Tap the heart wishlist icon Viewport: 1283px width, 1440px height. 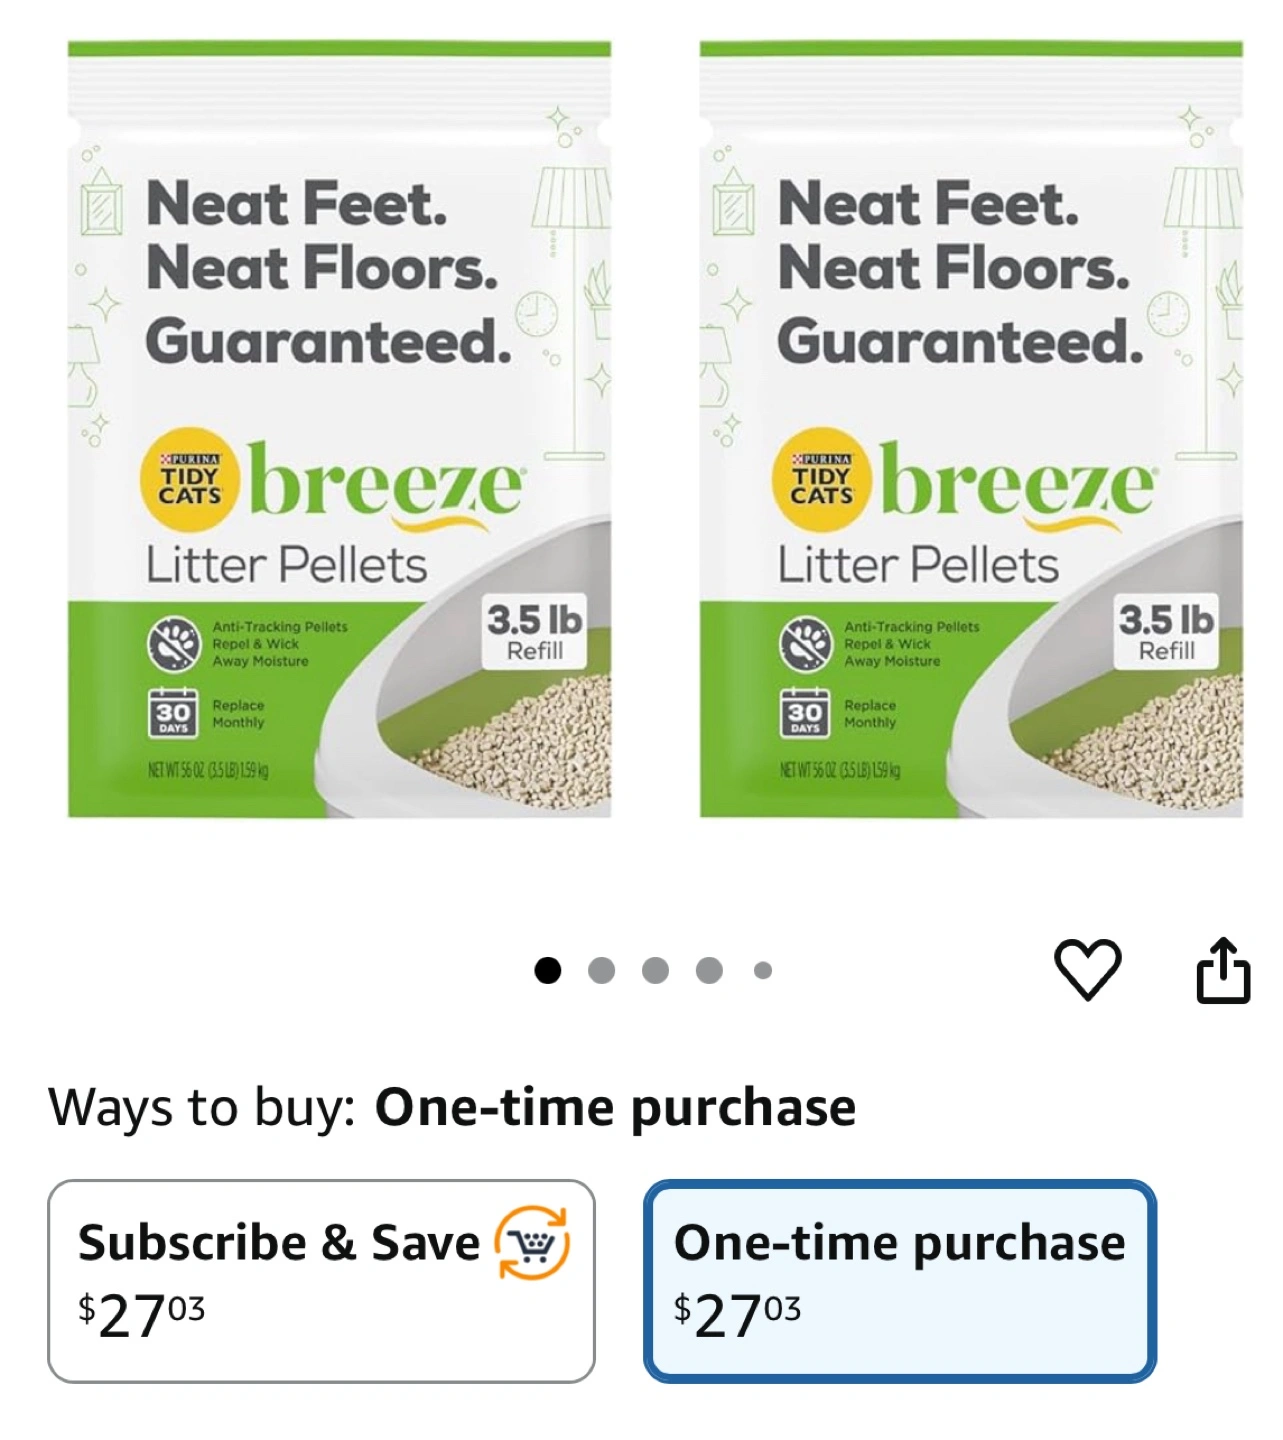tap(1088, 969)
